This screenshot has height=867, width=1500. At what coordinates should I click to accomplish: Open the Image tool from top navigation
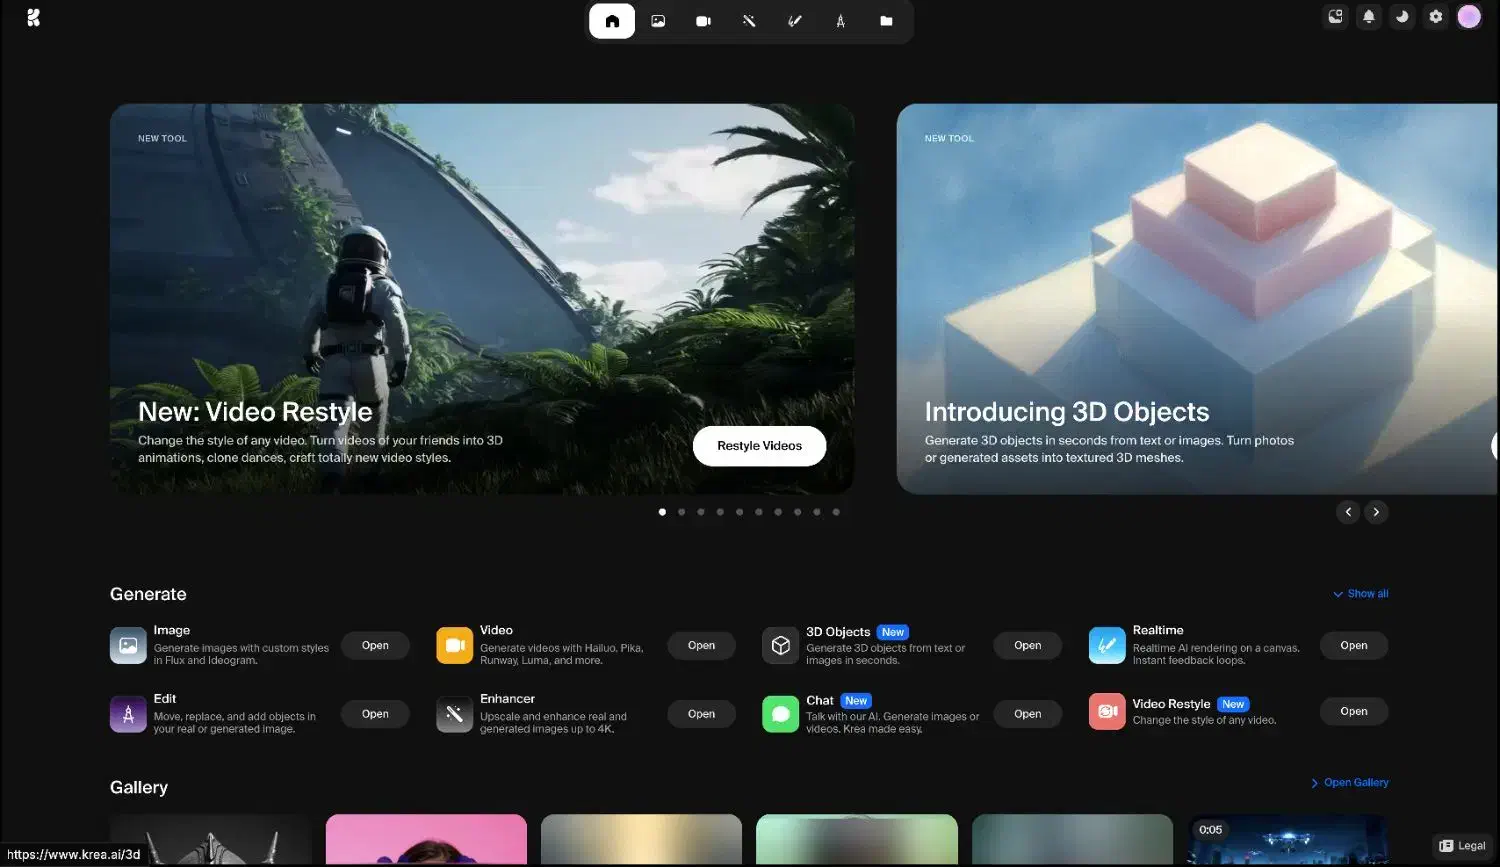pos(658,21)
